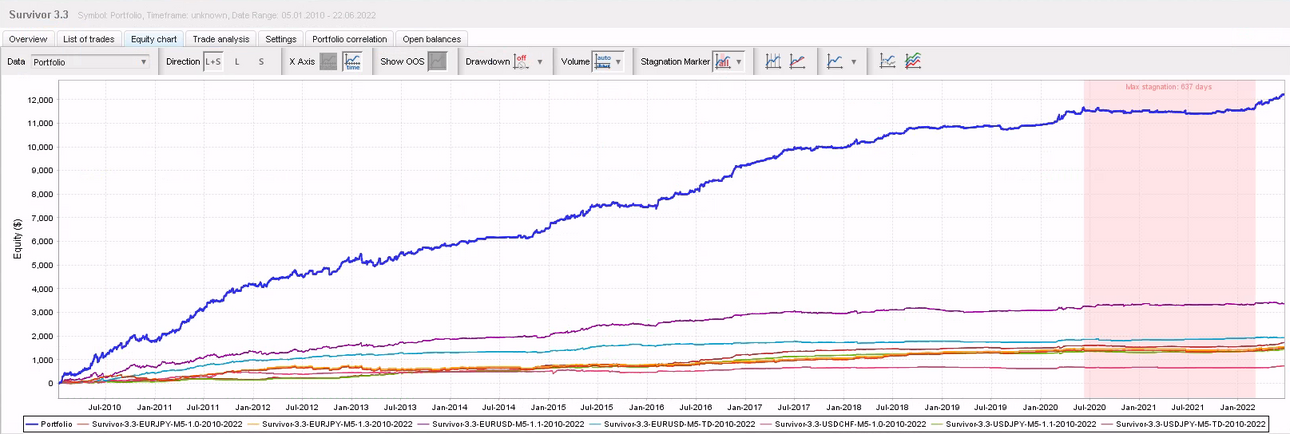Viewport: 1290px width, 434px height.
Task: Open the Portfolio correlation tab
Action: 350,39
